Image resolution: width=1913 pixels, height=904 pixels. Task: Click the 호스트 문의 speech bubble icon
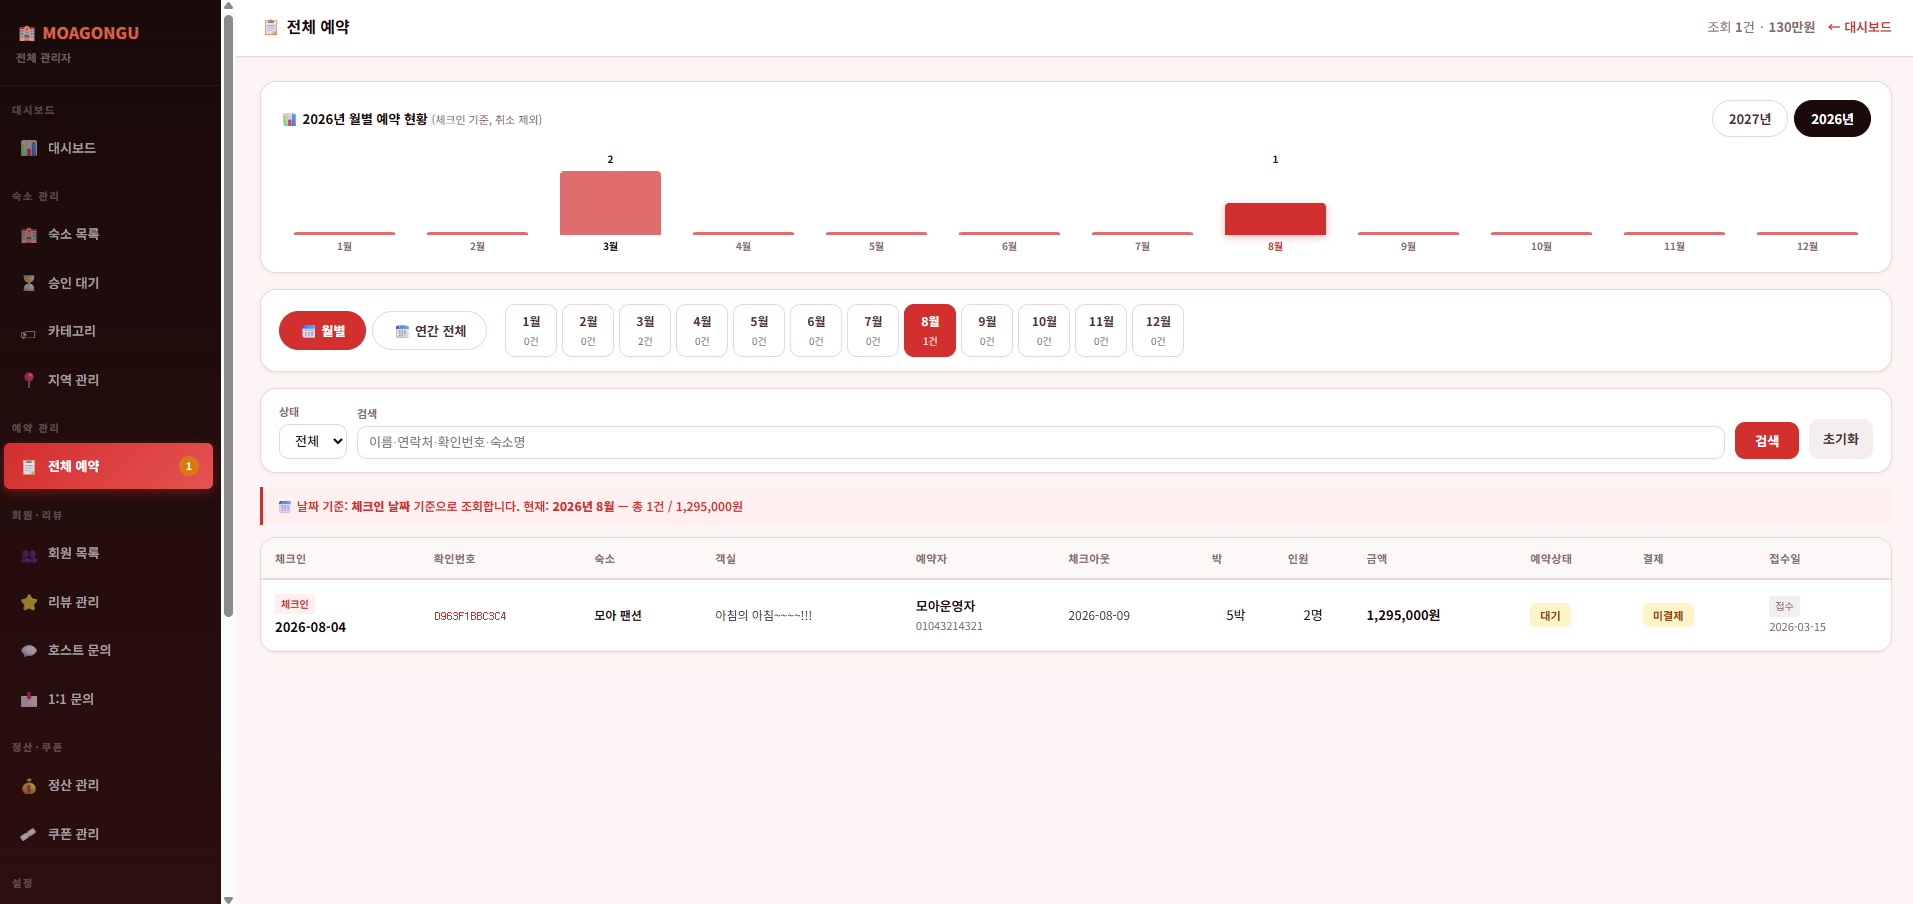click(29, 650)
